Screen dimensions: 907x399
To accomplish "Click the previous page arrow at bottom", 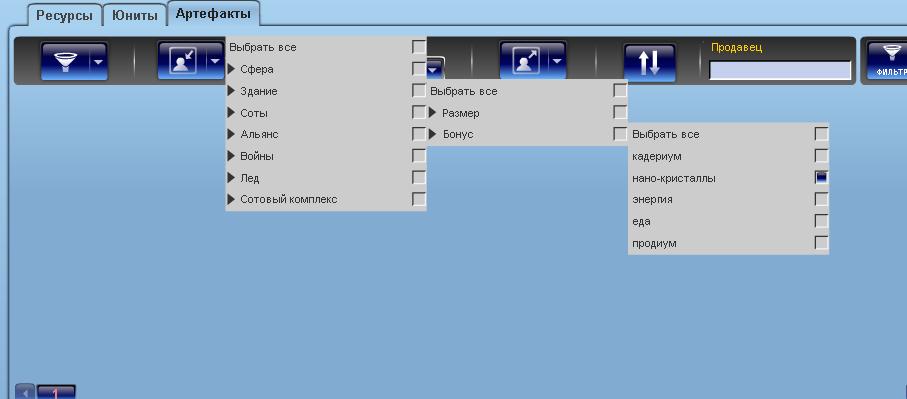I will [x=24, y=392].
